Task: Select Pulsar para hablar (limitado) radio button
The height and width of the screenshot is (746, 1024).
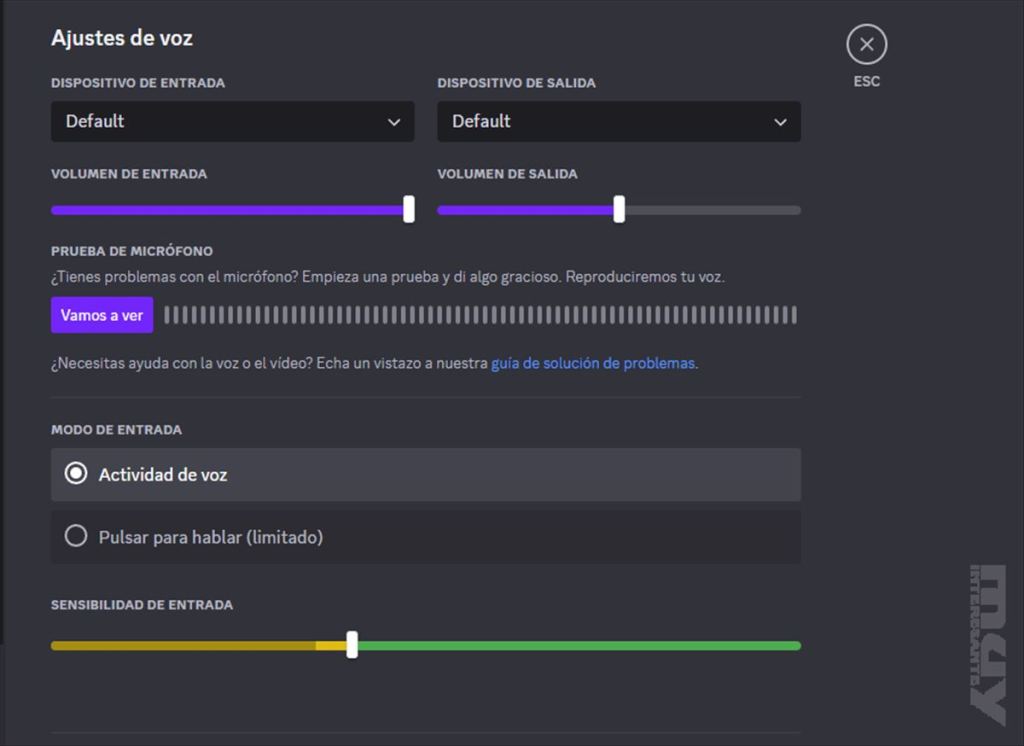Action: click(76, 537)
